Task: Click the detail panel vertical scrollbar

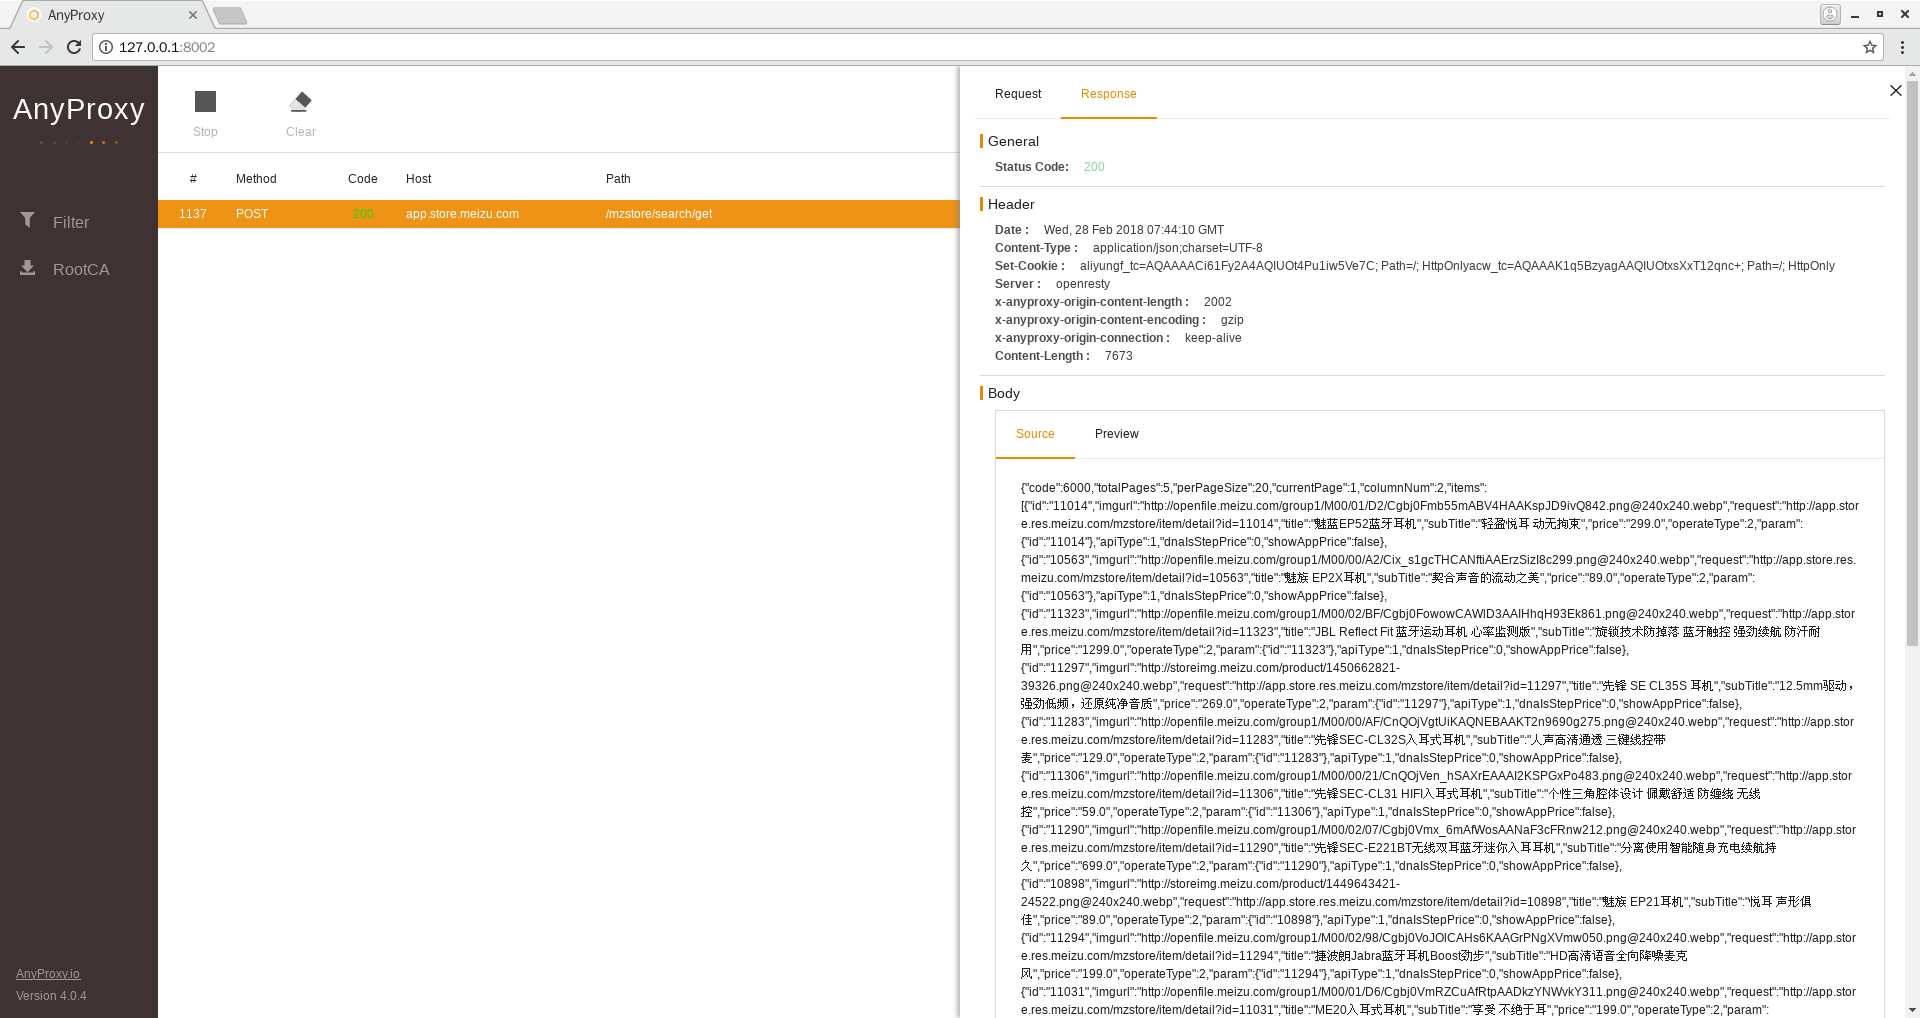Action: click(1912, 365)
